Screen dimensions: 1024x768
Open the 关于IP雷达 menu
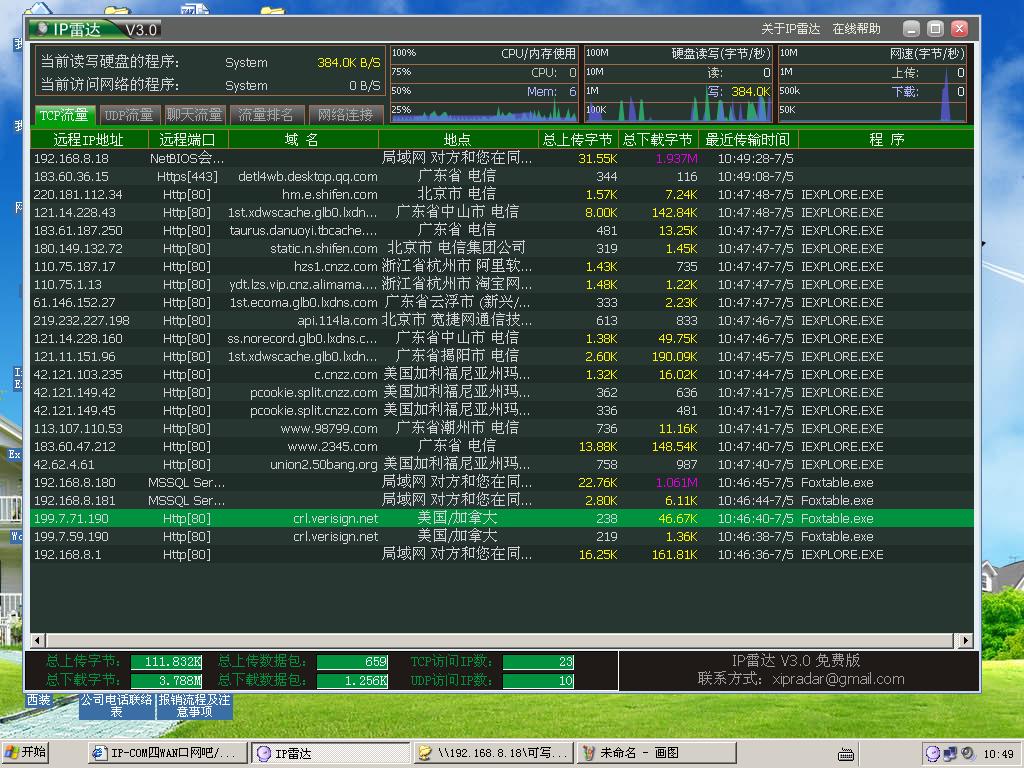790,29
